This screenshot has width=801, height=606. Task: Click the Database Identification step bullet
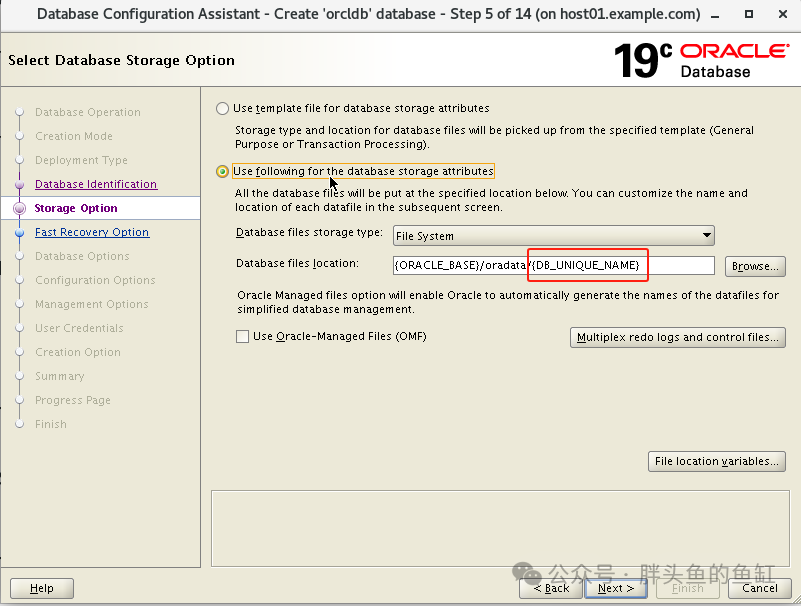[x=19, y=184]
